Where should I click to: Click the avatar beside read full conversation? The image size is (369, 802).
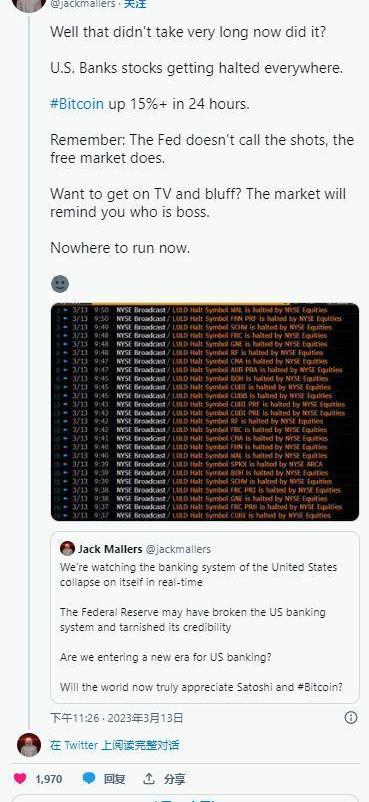[x=29, y=745]
